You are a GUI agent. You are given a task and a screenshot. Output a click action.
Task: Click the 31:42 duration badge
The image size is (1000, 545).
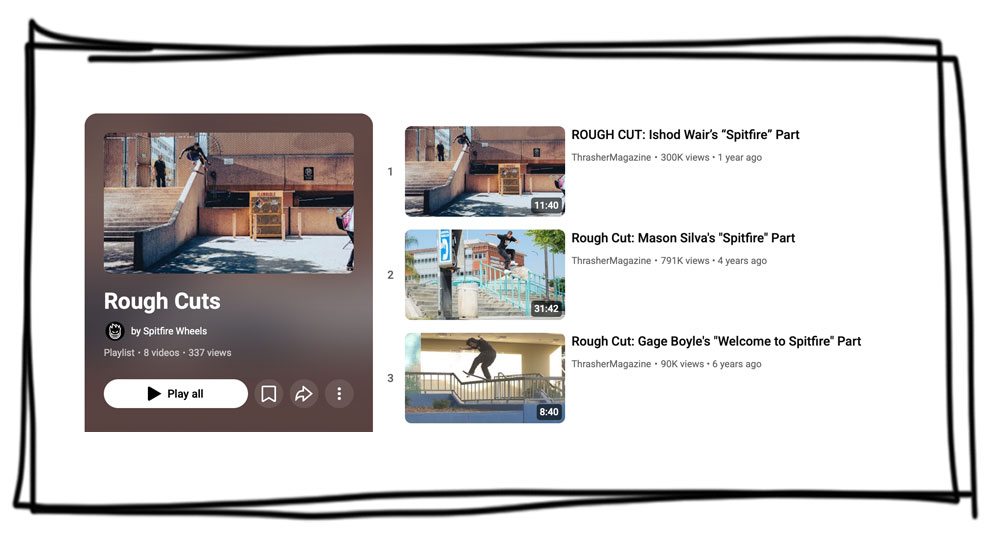coord(546,309)
